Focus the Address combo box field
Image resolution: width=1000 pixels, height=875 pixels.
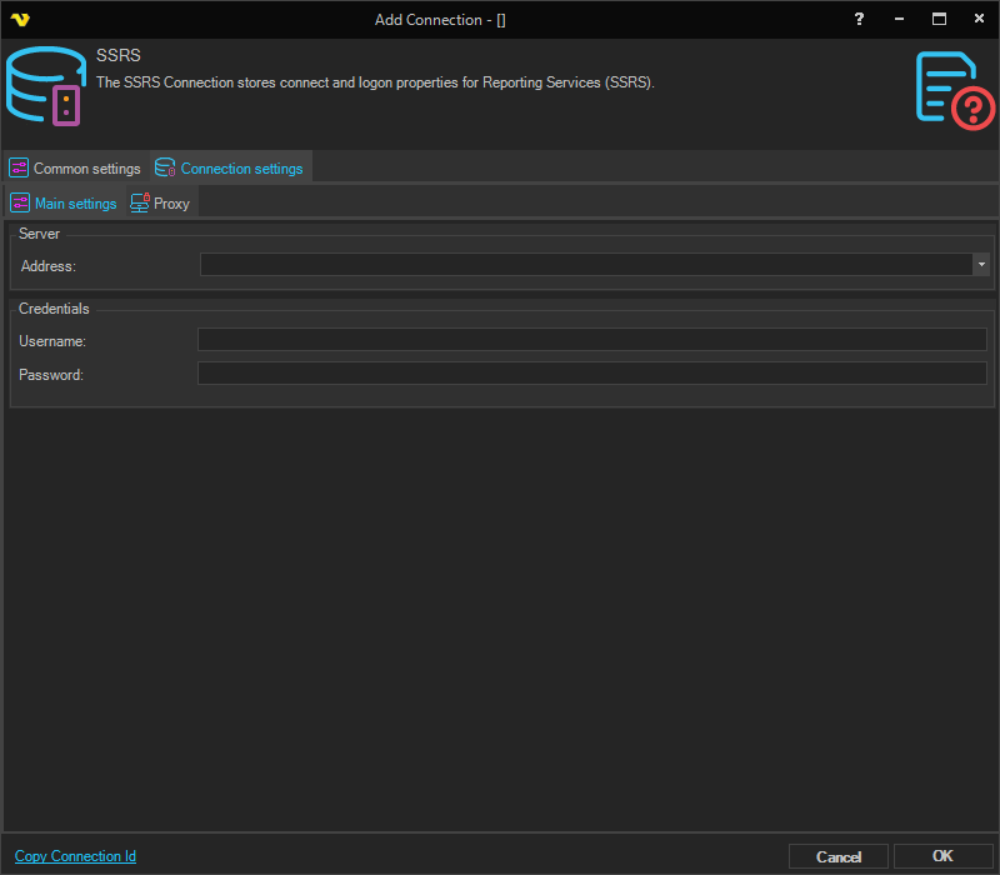point(586,264)
